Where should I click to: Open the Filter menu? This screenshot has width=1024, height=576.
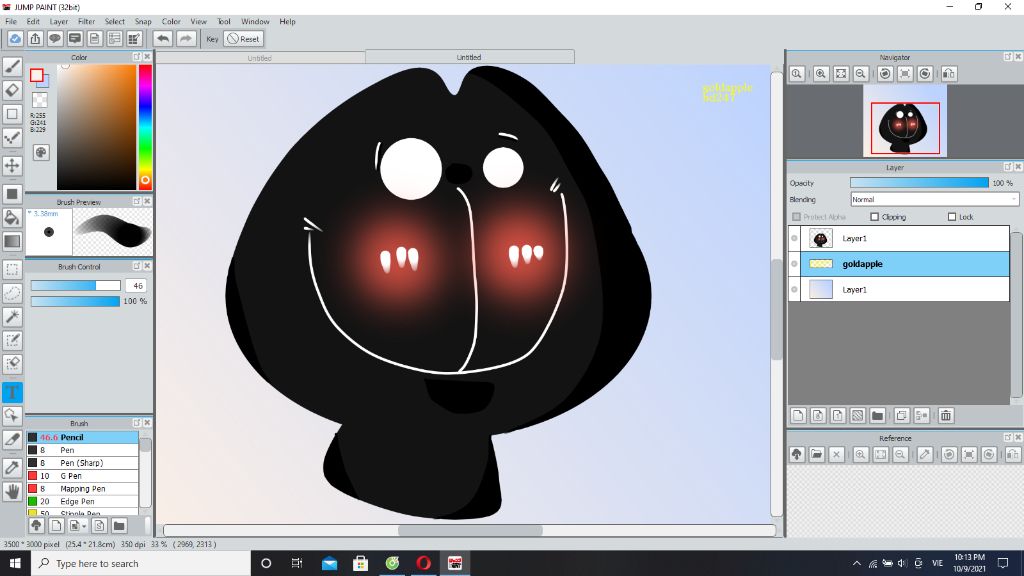pos(86,22)
